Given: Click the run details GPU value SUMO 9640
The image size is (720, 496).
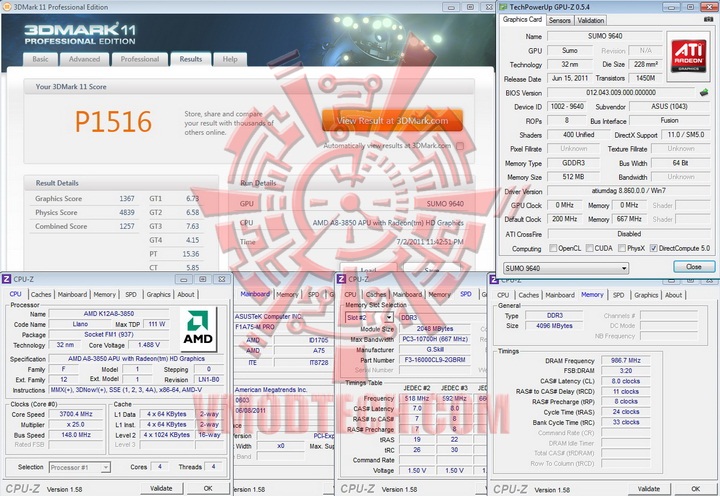Looking at the screenshot, I should click(445, 203).
